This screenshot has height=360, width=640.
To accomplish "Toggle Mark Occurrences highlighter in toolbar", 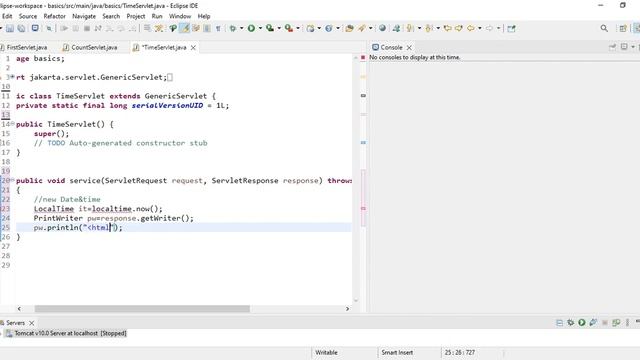I will click(x=185, y=28).
